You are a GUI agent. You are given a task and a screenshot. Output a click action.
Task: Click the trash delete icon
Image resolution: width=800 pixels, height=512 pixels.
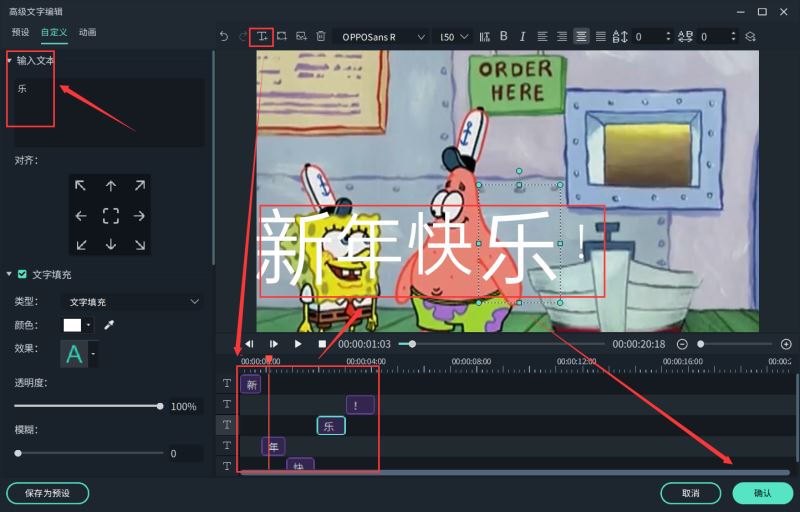[320, 36]
